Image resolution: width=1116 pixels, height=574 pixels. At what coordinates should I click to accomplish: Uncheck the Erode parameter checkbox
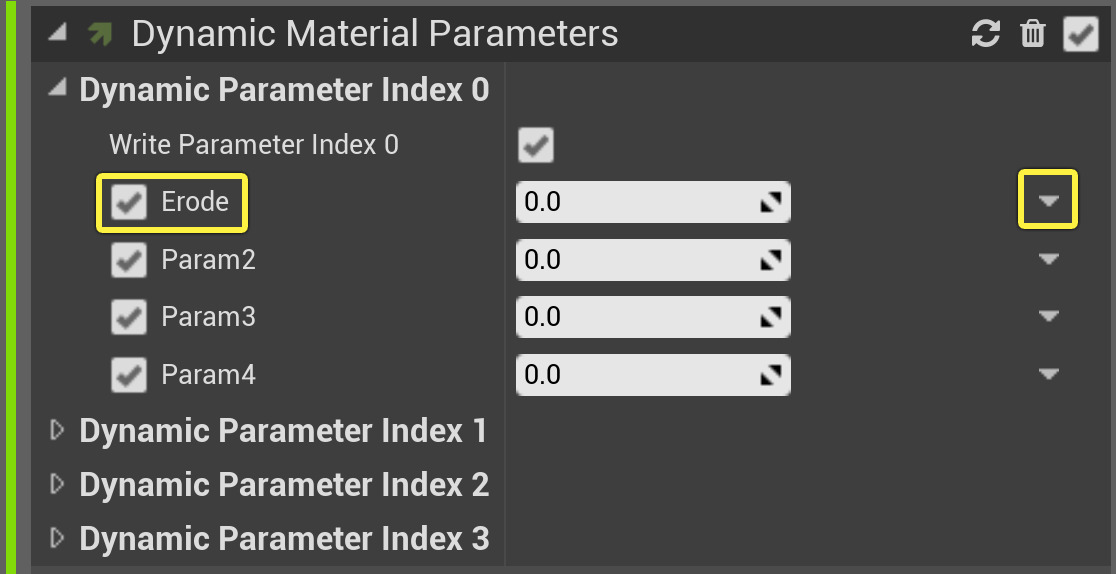pyautogui.click(x=129, y=203)
